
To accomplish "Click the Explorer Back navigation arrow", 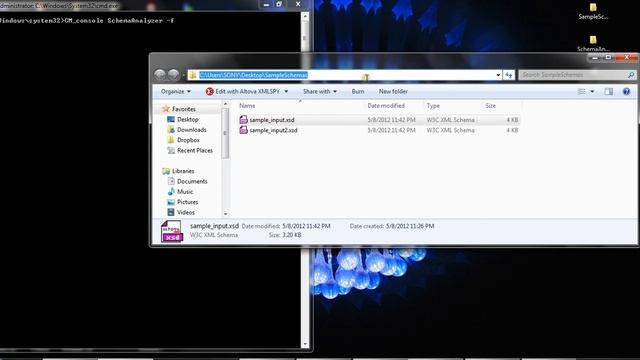I will (160, 75).
